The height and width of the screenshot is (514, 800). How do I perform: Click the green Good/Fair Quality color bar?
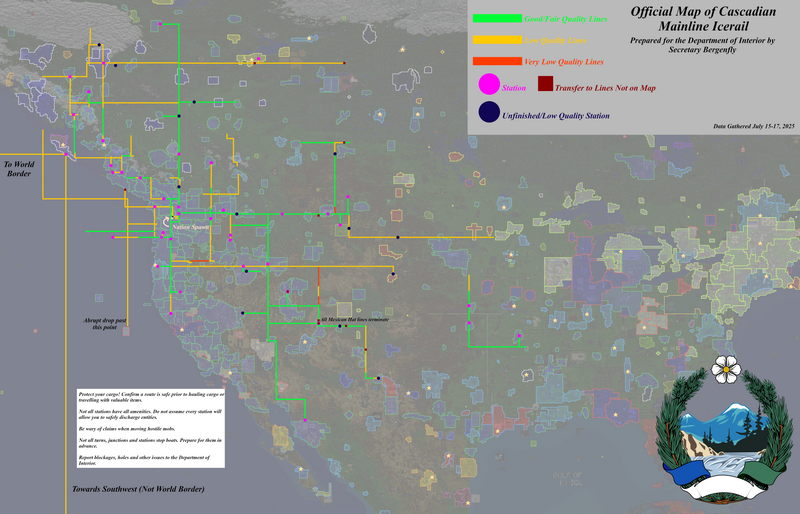click(x=497, y=18)
